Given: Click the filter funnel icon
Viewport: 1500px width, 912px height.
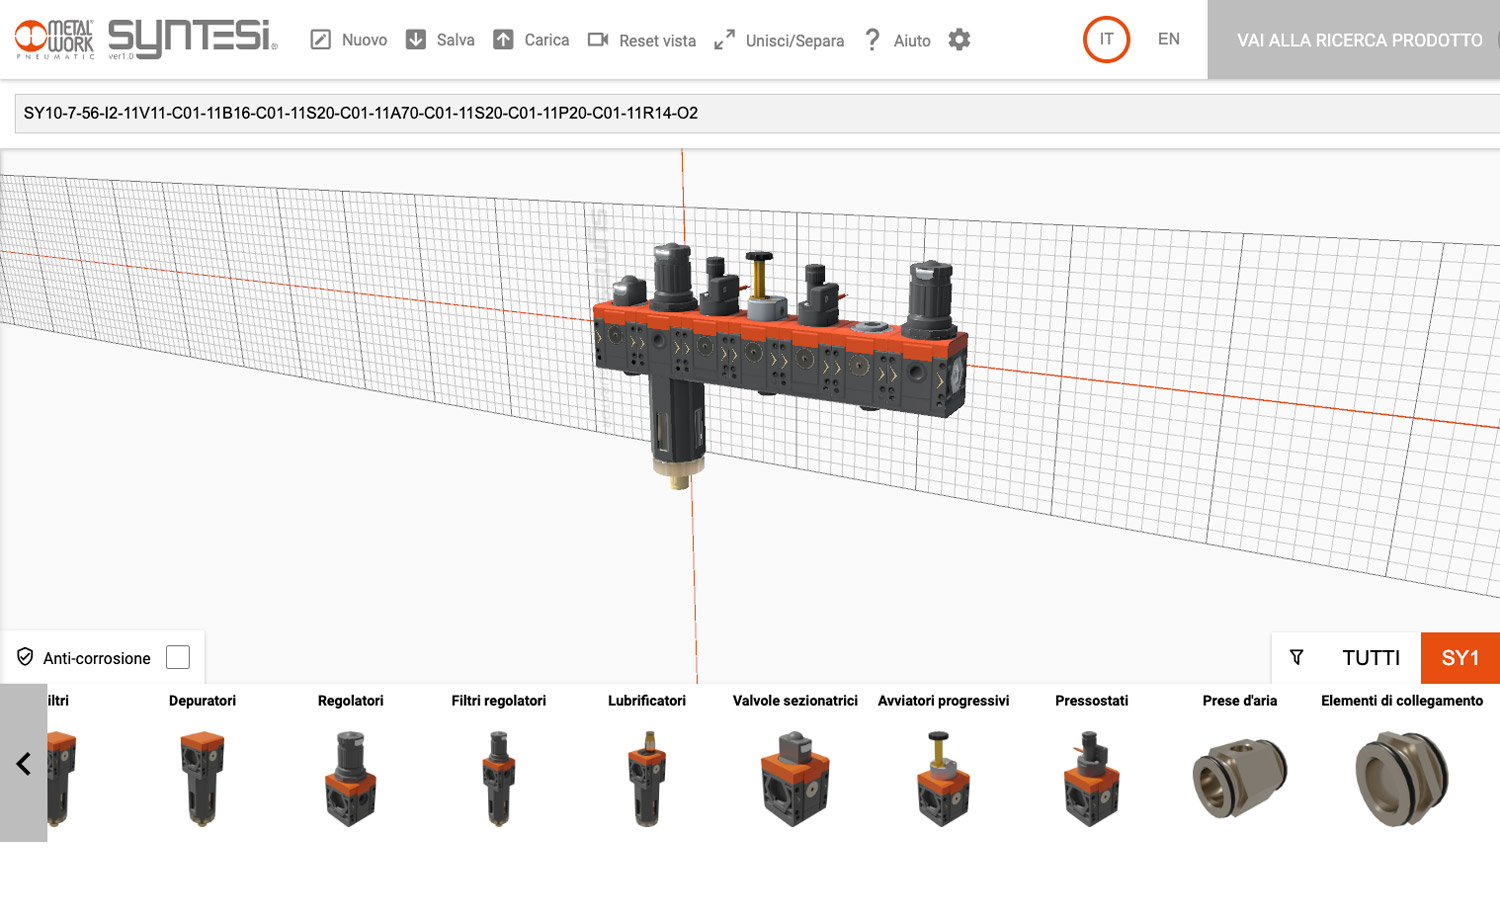Looking at the screenshot, I should (1296, 657).
